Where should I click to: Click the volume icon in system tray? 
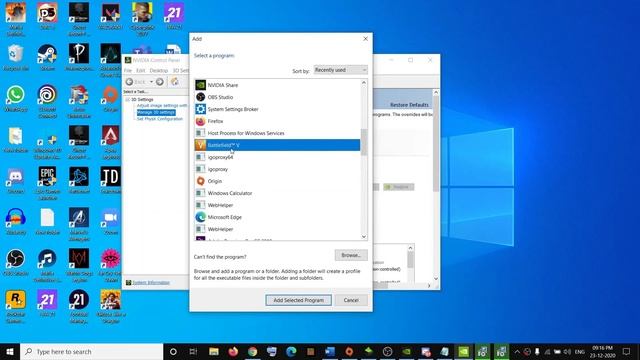point(567,351)
